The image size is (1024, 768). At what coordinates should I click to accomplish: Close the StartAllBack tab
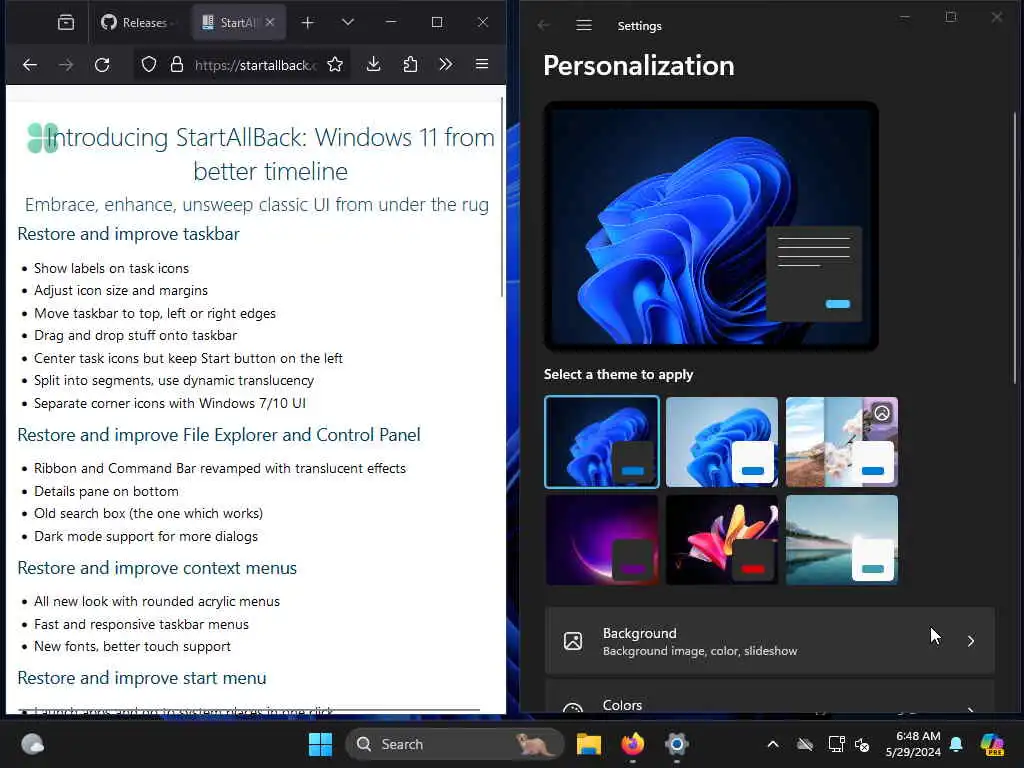270,22
